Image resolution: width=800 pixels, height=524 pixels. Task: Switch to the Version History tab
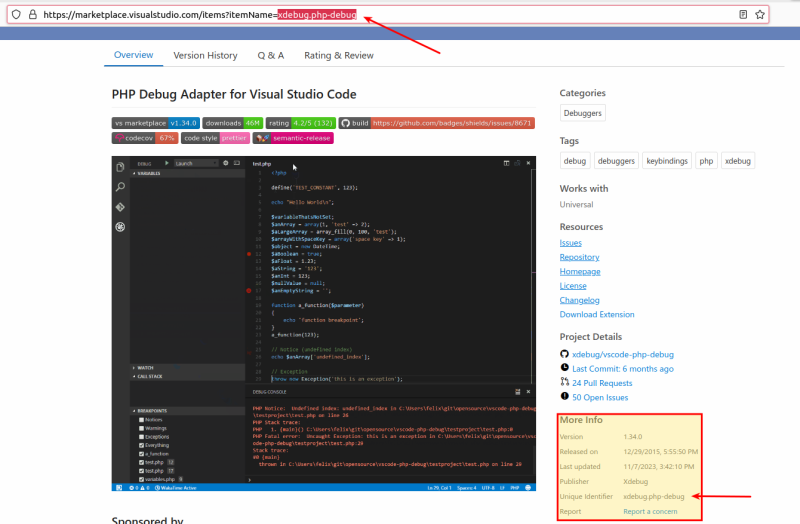(x=205, y=55)
